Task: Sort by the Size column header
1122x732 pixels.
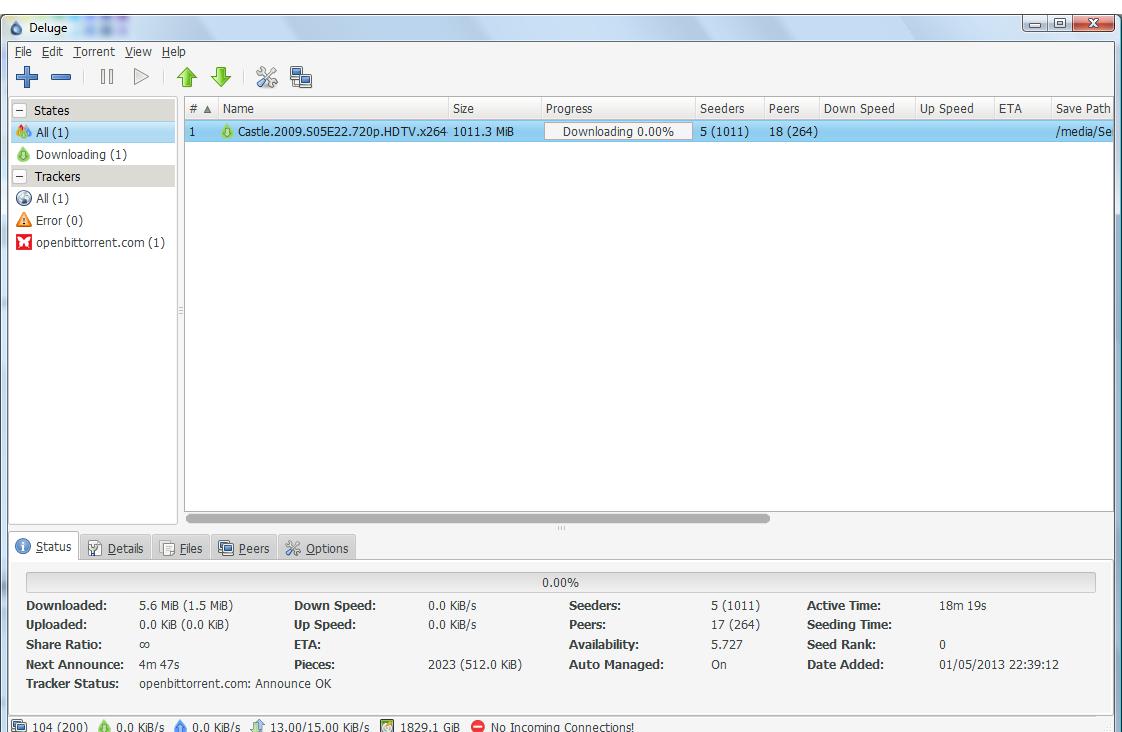Action: pyautogui.click(x=494, y=109)
